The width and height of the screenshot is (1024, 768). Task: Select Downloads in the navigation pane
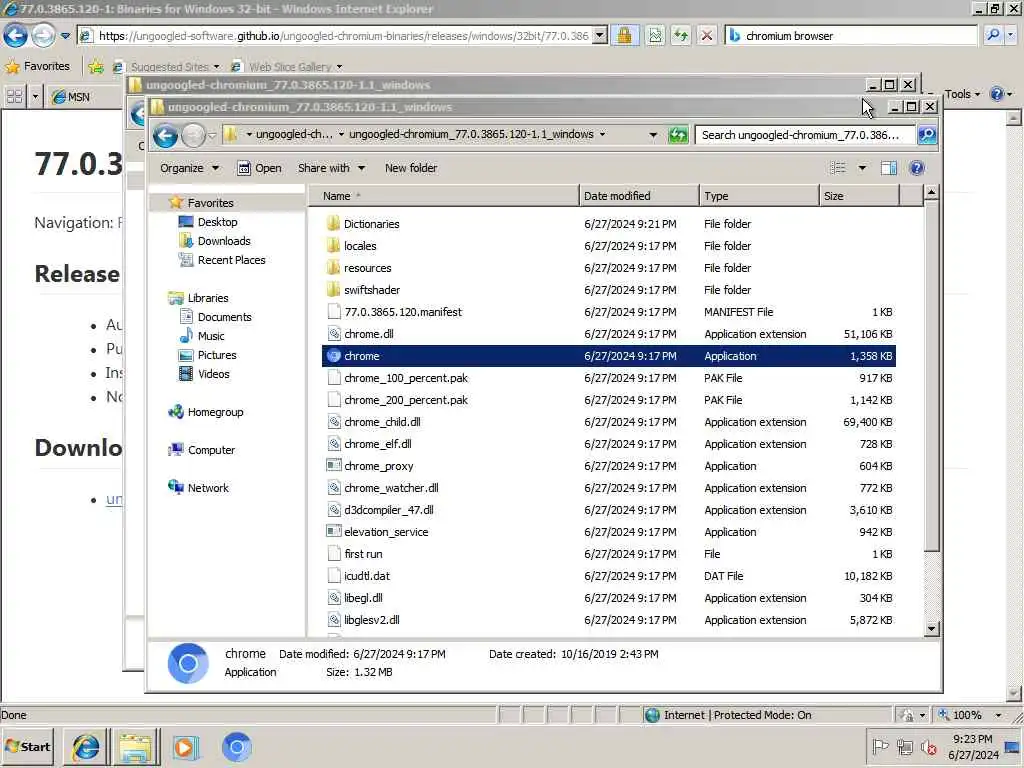(x=223, y=241)
